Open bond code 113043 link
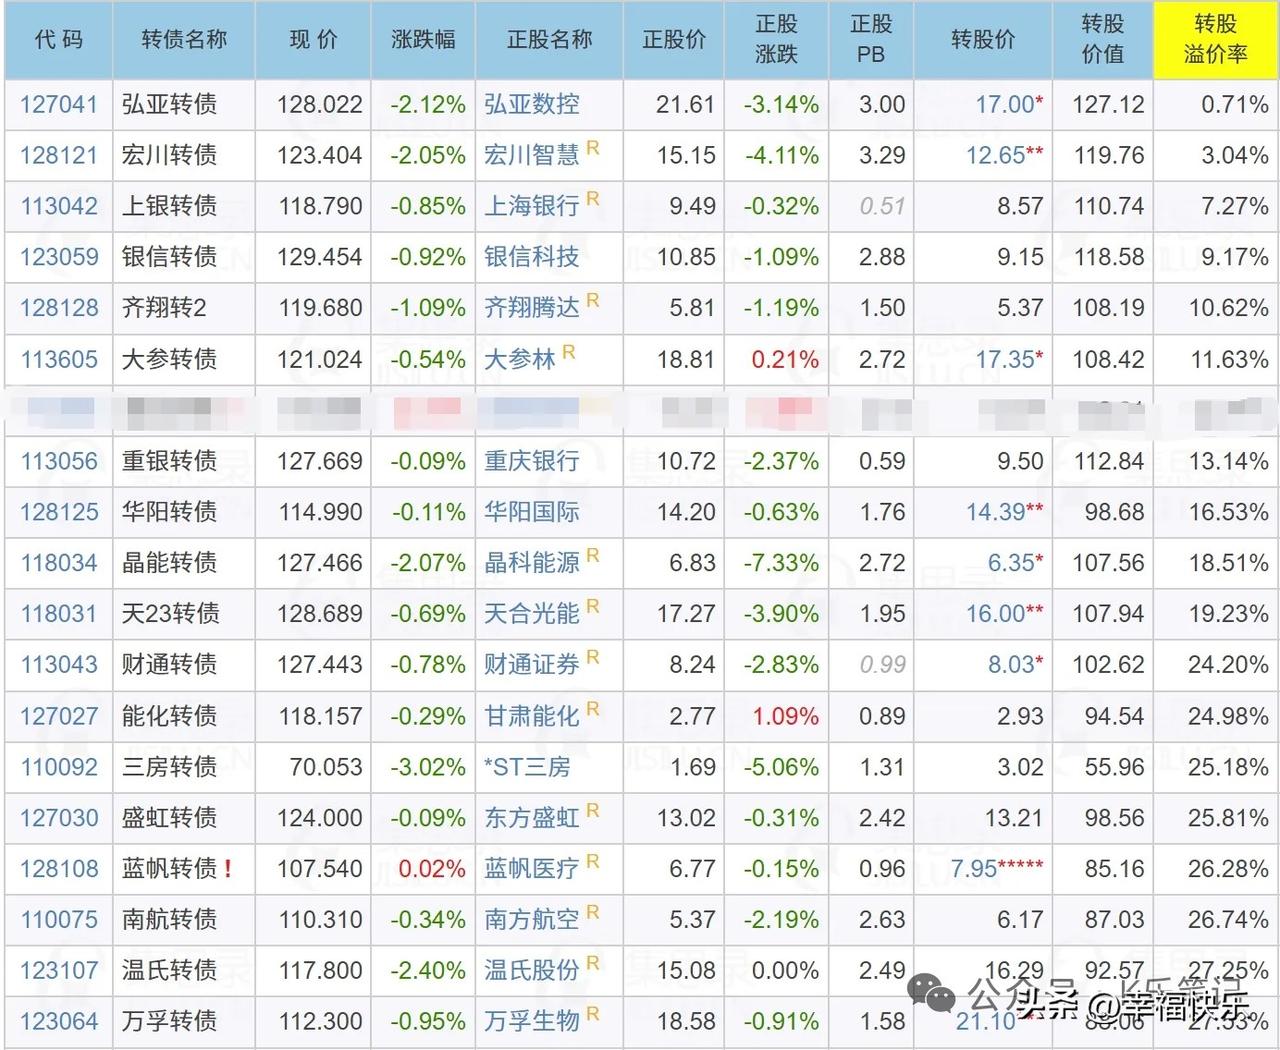 click(x=59, y=664)
